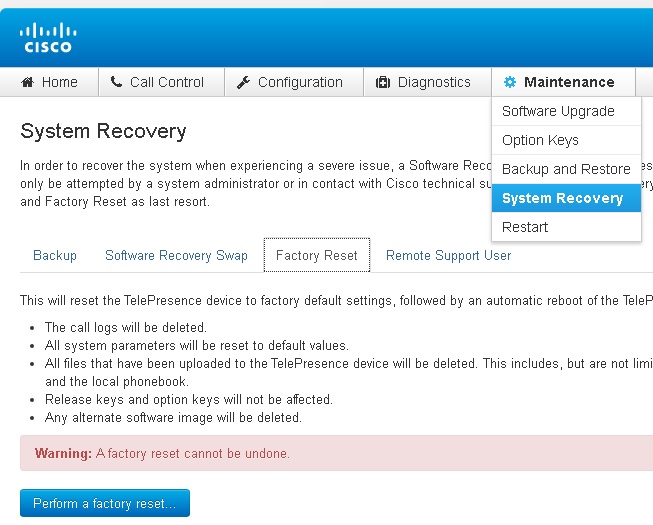Viewport: 653px width, 525px height.
Task: Select the highlighted System Recovery menu entry
Action: tap(566, 198)
